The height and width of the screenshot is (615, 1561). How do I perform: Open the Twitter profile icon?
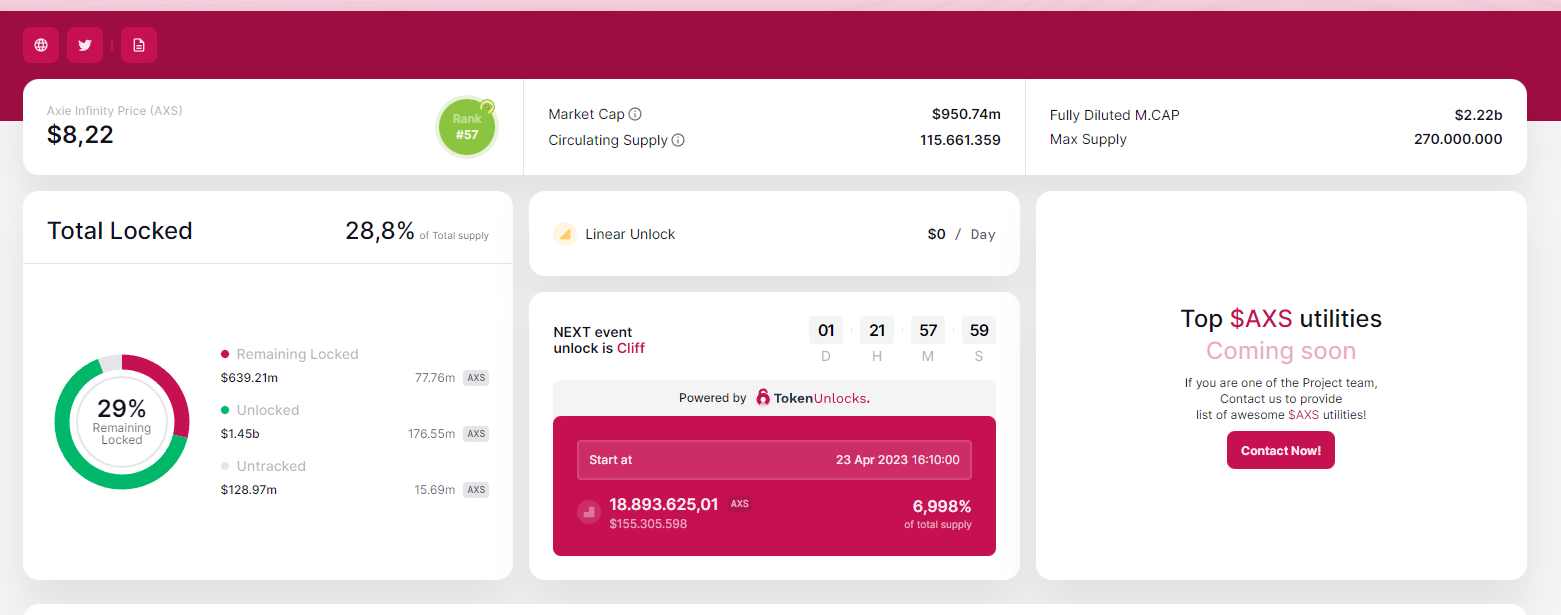(x=85, y=45)
